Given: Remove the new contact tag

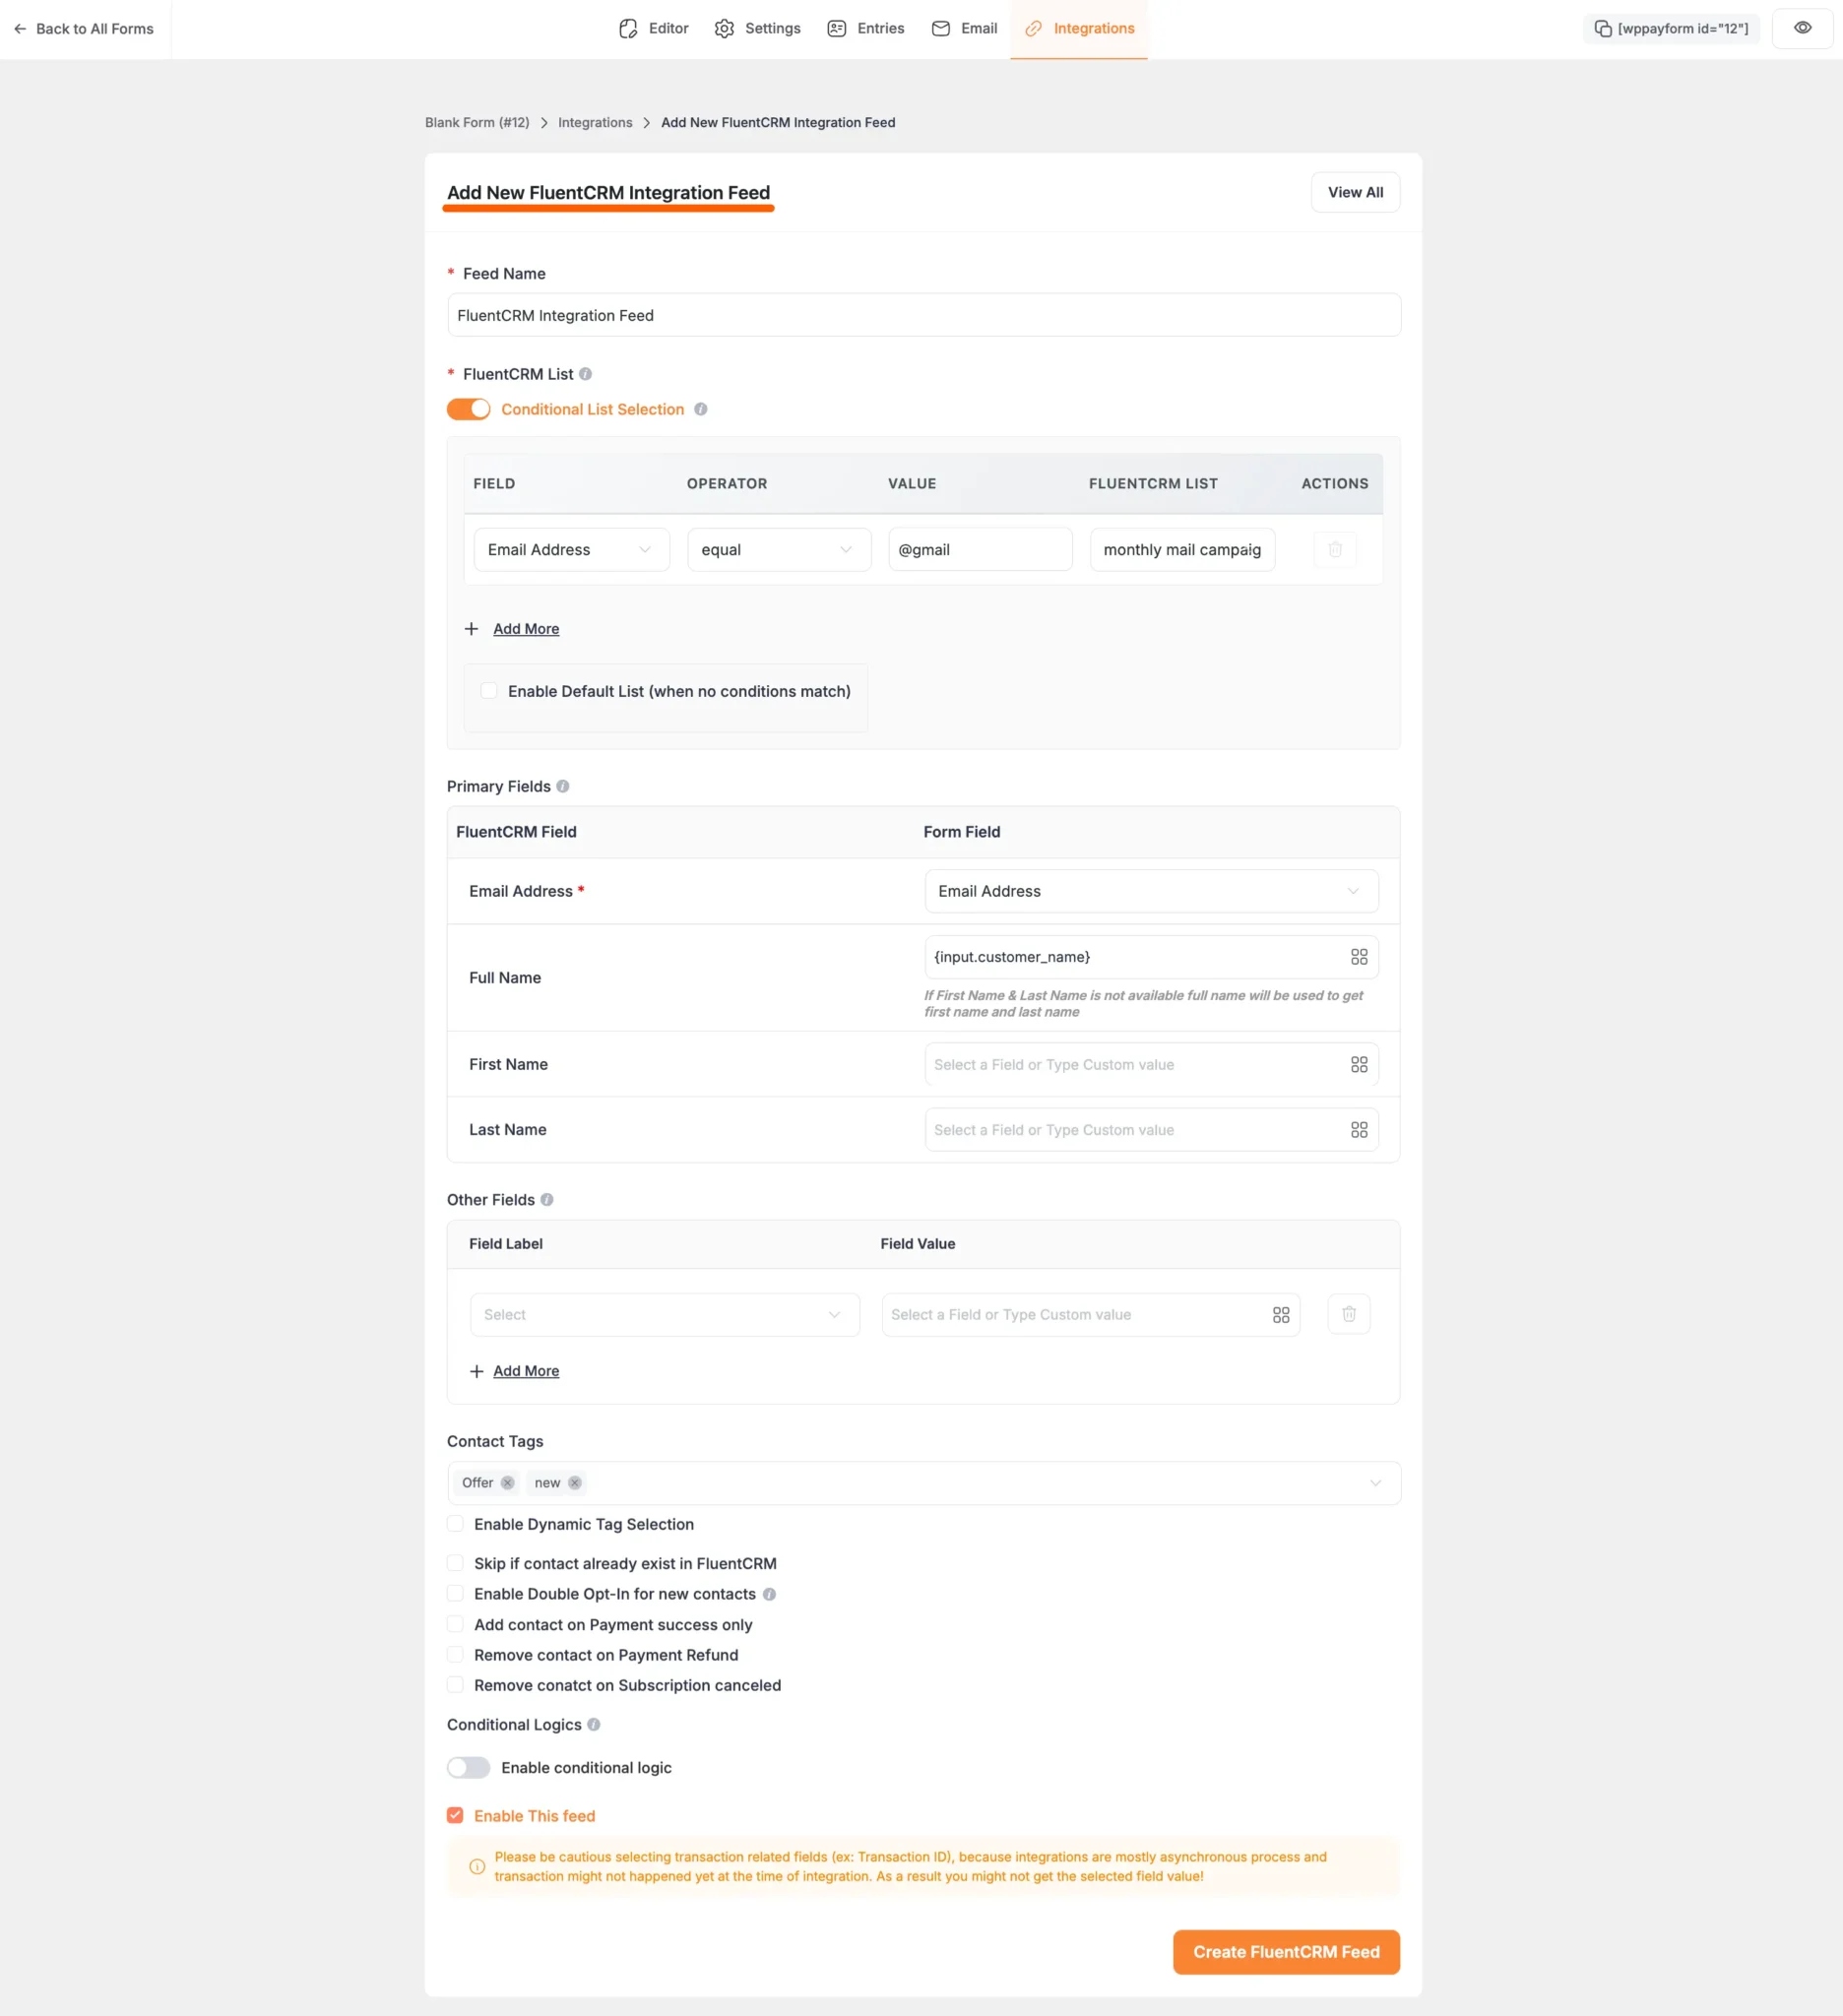Looking at the screenshot, I should 574,1483.
